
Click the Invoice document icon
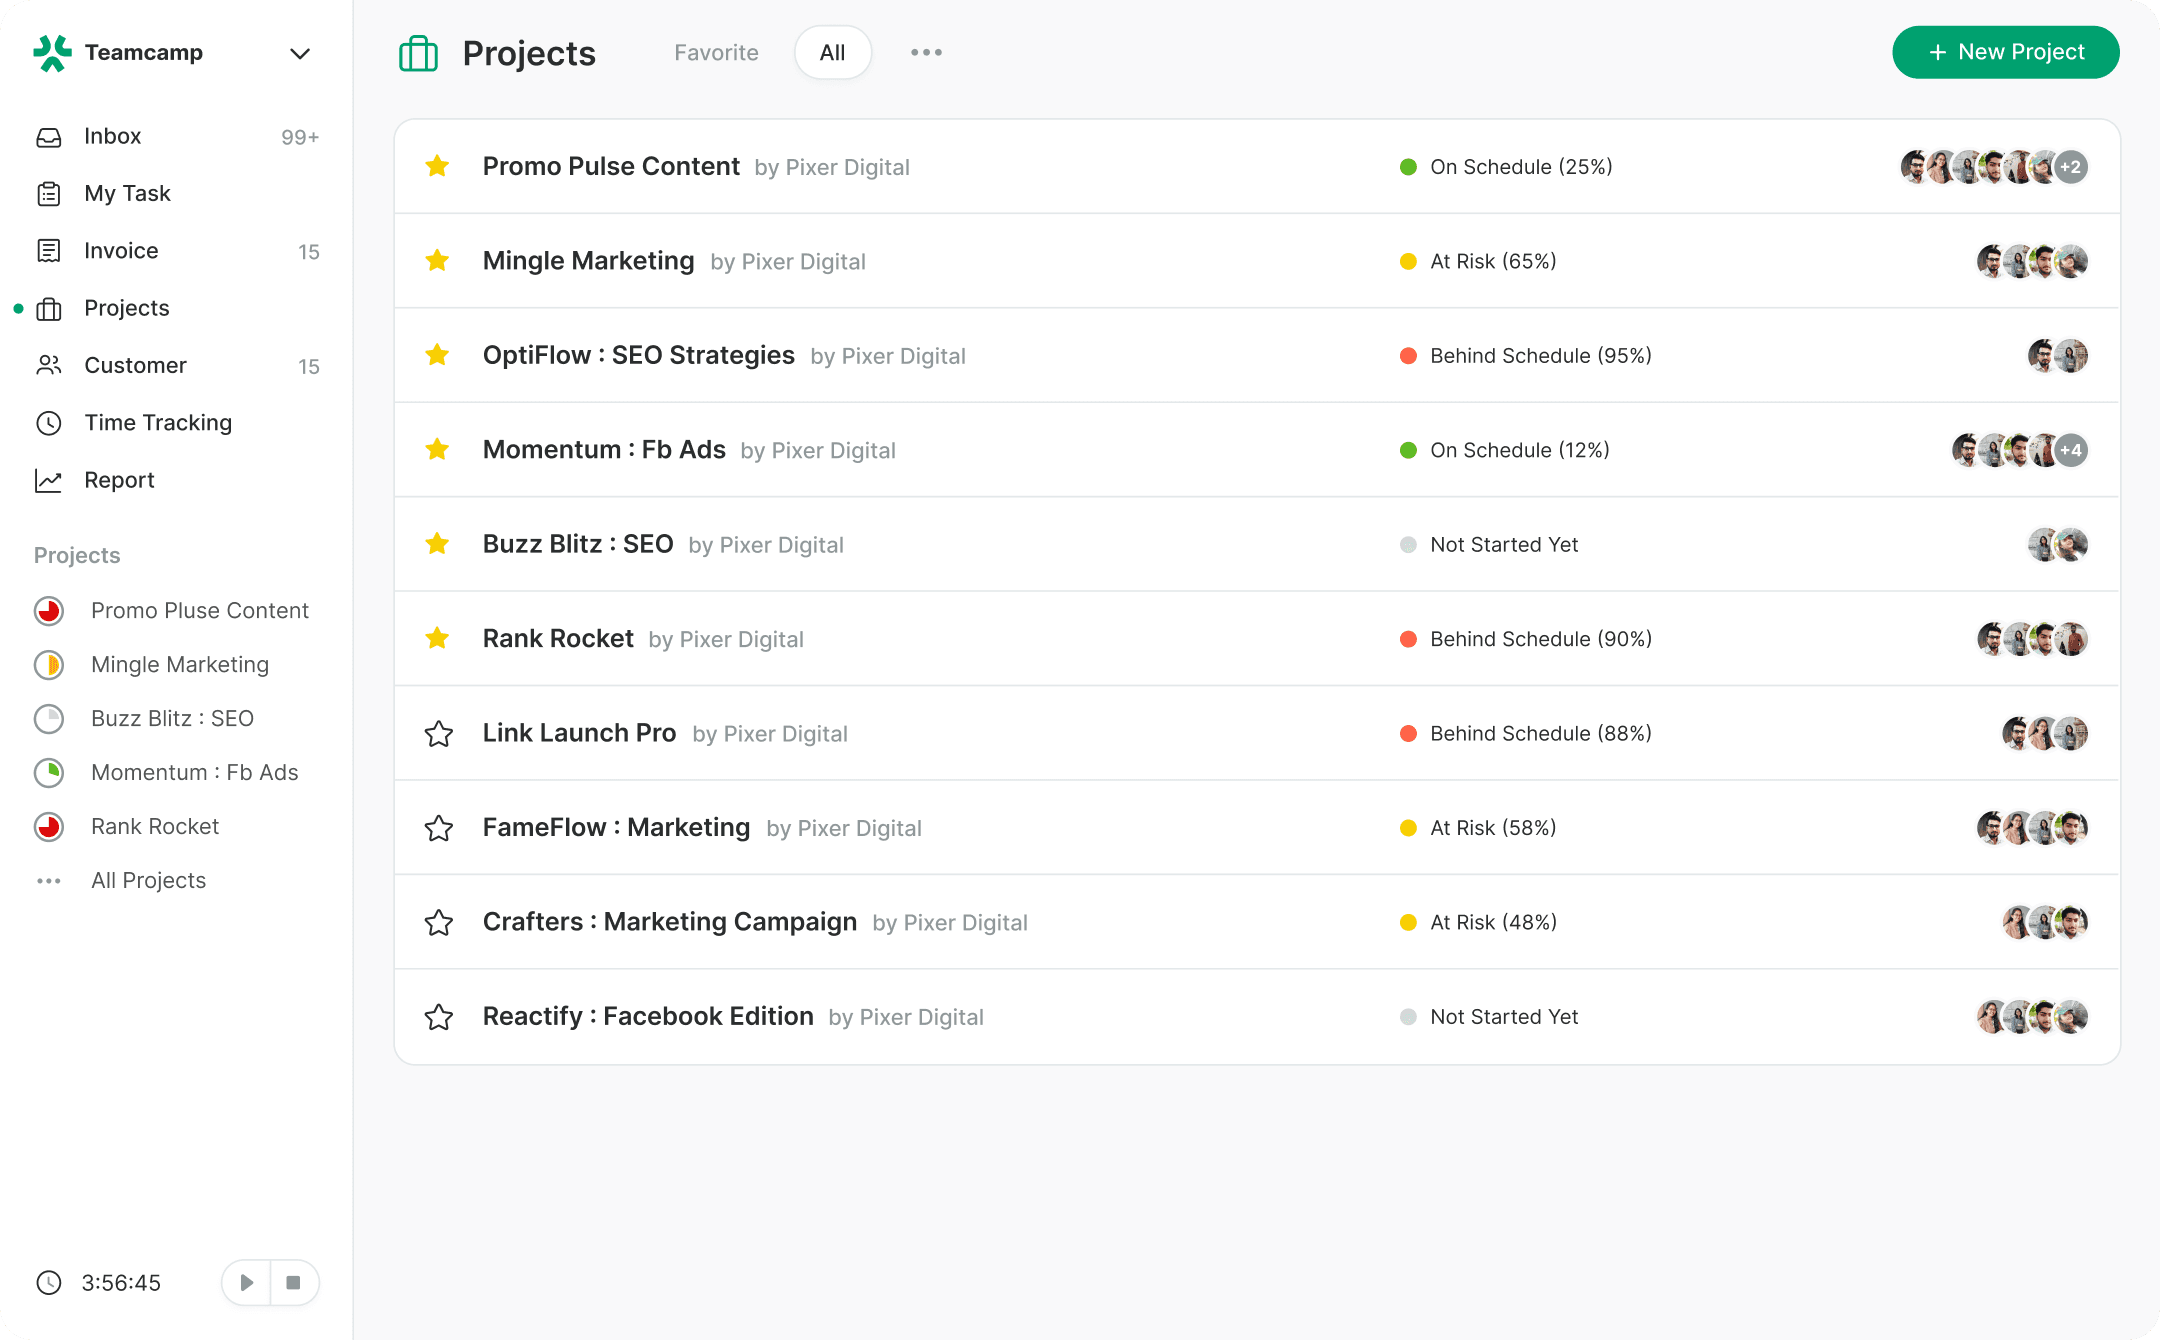pyautogui.click(x=49, y=251)
